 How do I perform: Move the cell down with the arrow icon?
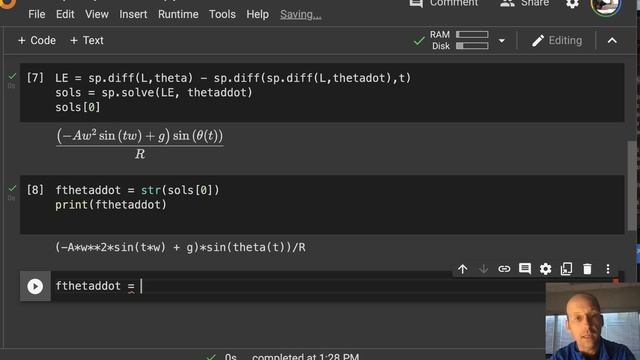tap(483, 269)
